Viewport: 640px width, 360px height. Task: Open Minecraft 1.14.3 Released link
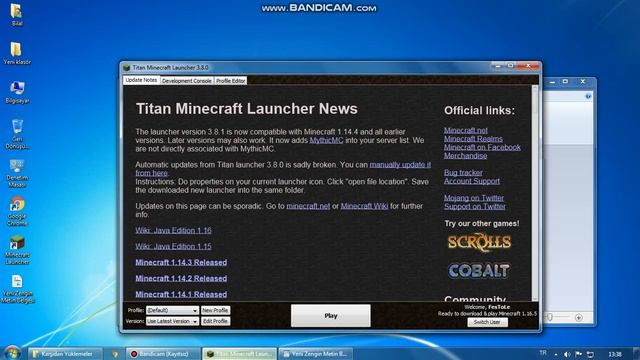coord(181,262)
